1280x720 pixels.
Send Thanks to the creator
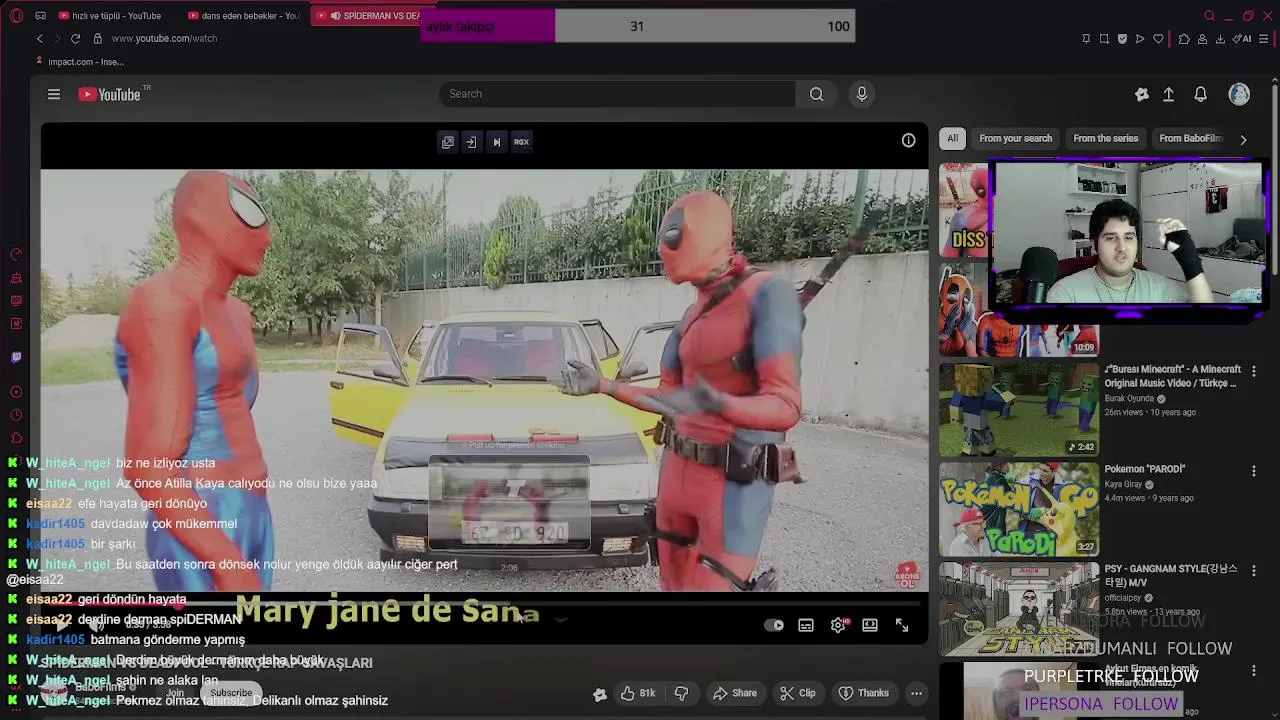coord(863,693)
